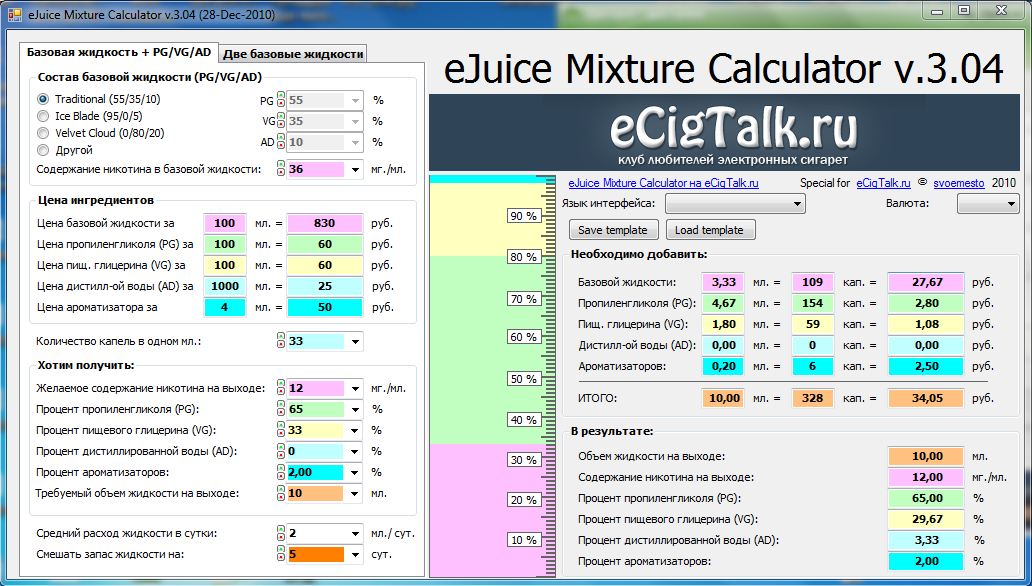Click the distilled water volume field showing 1000
1032x586 pixels.
point(224,286)
